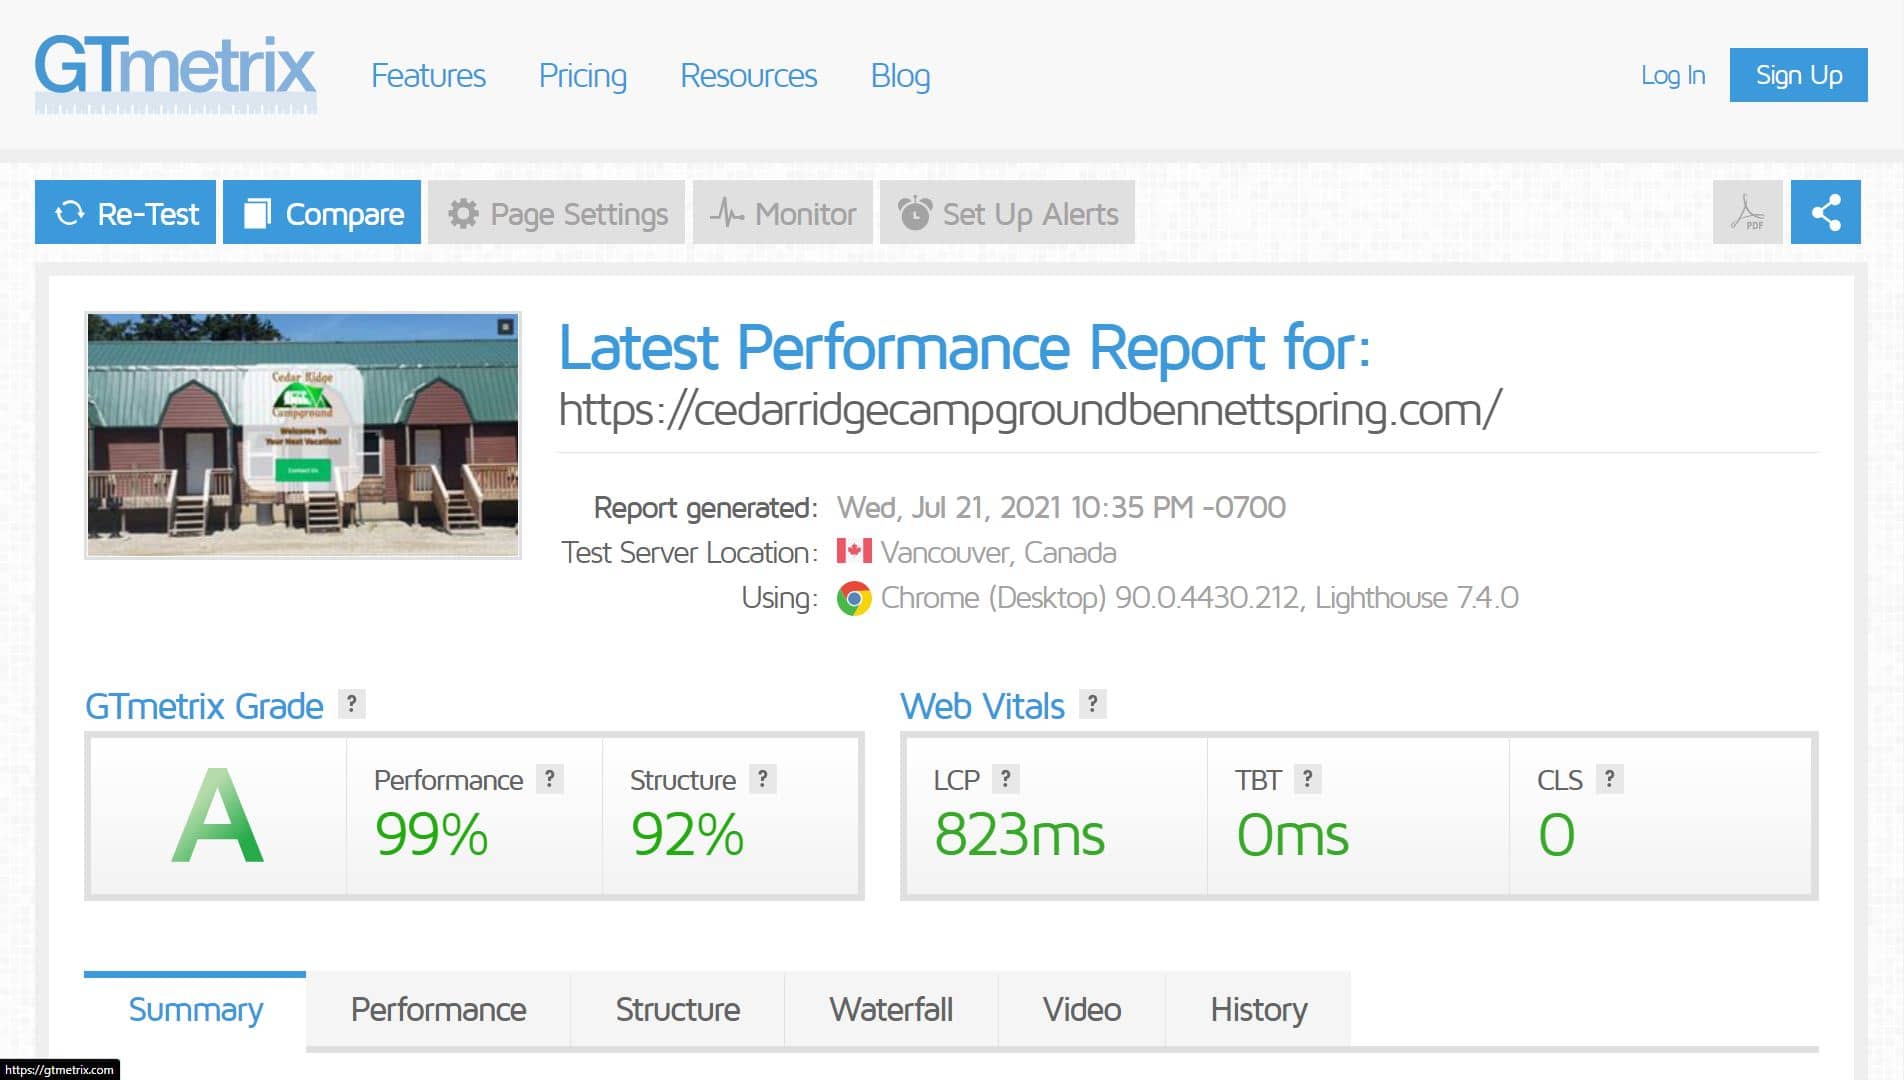
Task: Click the CLS help question mark
Action: click(1609, 779)
